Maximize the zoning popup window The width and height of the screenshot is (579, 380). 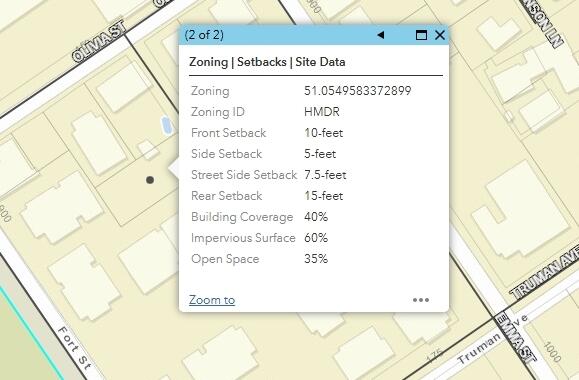(x=421, y=35)
